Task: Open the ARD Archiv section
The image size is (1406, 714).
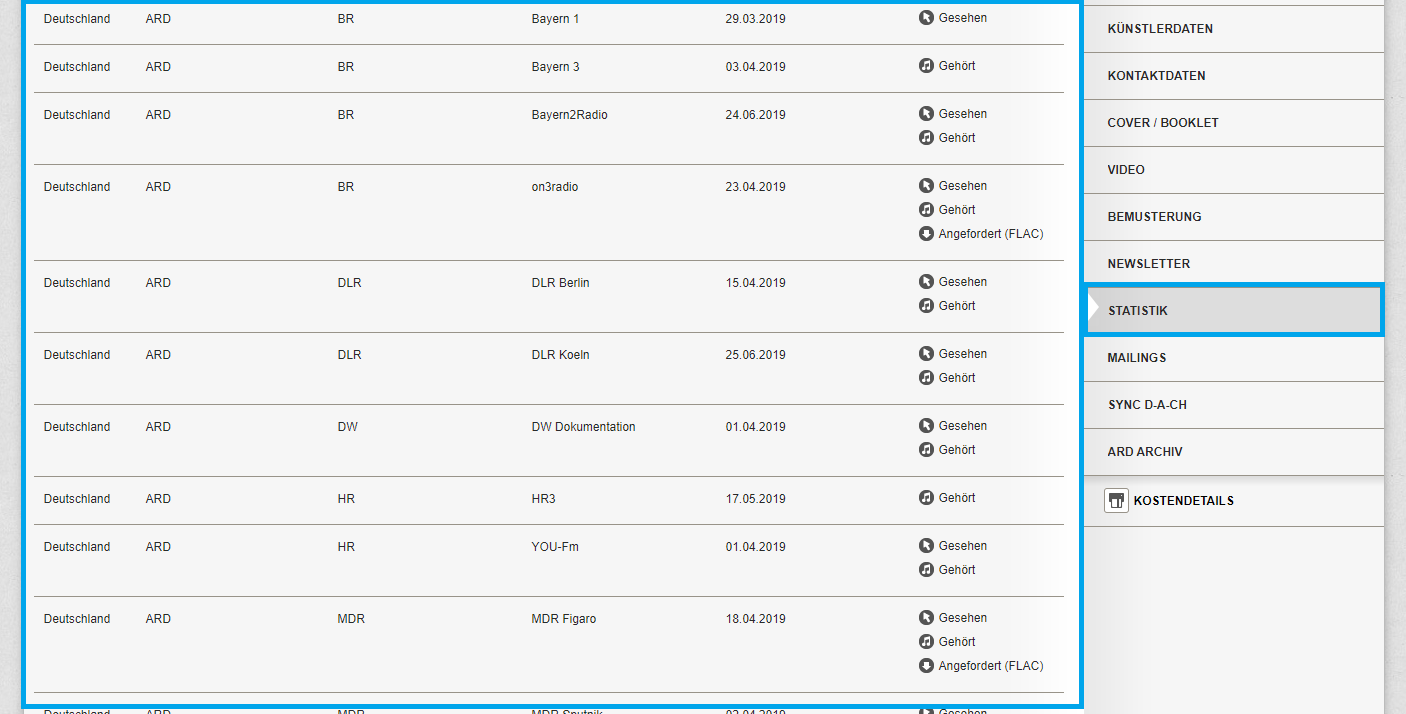Action: 1233,452
